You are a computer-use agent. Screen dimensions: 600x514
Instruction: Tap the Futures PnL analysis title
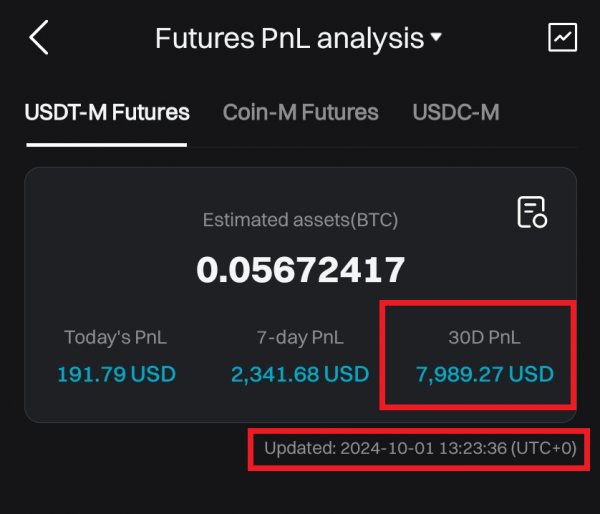(289, 39)
